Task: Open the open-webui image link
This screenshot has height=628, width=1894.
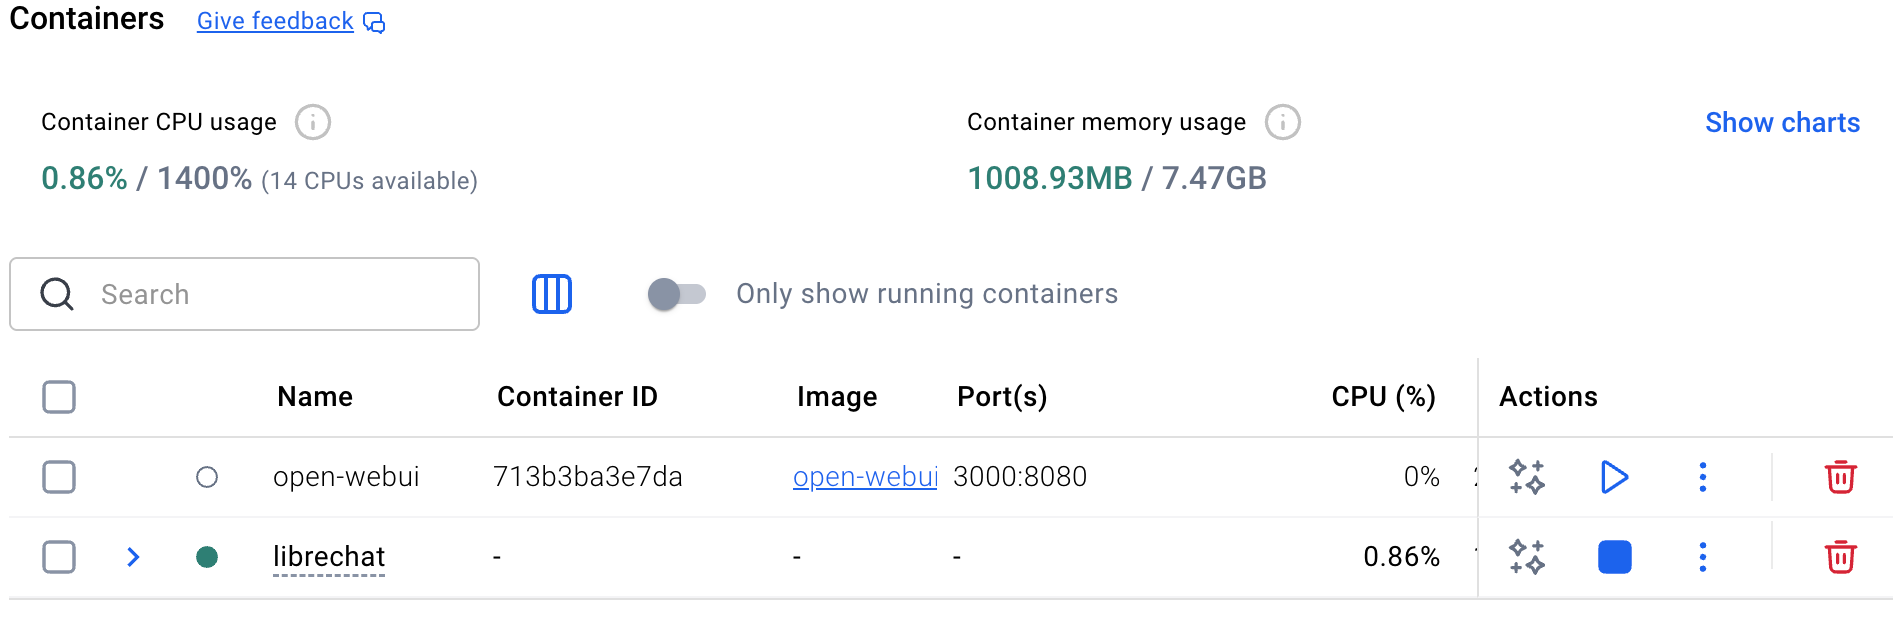Action: tap(865, 477)
